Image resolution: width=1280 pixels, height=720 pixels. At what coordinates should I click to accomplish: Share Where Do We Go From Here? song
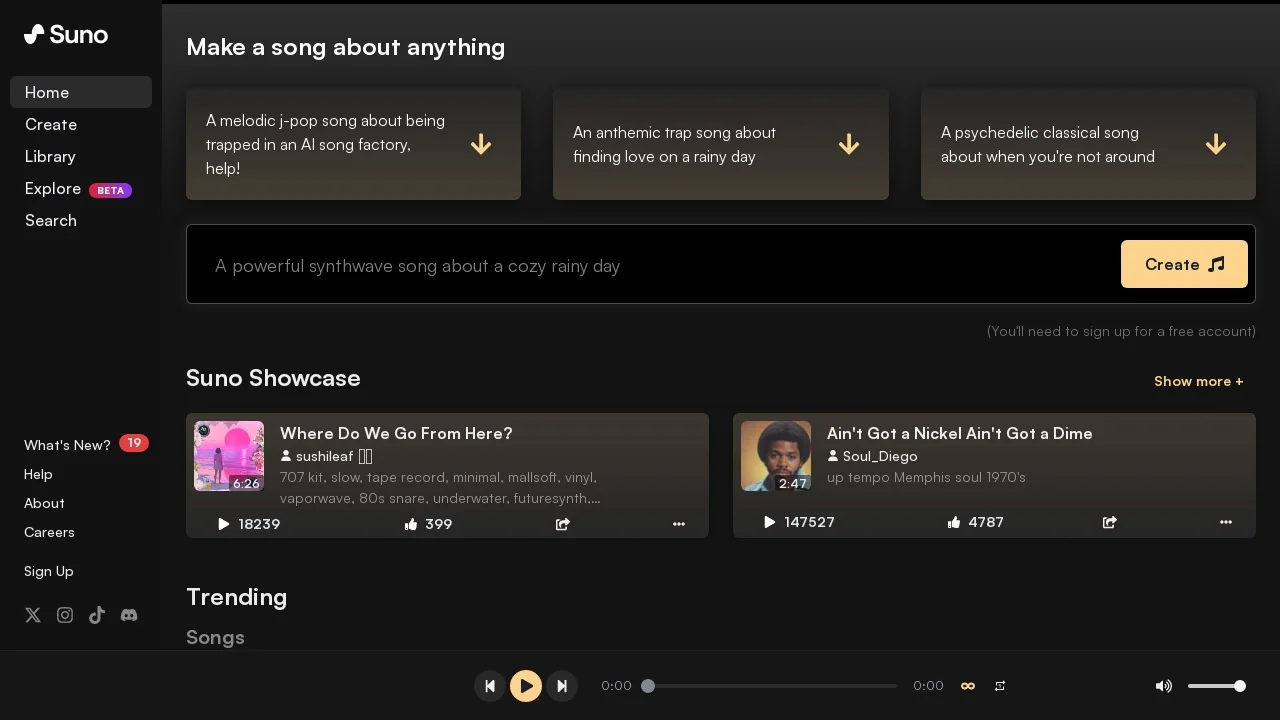click(x=563, y=524)
